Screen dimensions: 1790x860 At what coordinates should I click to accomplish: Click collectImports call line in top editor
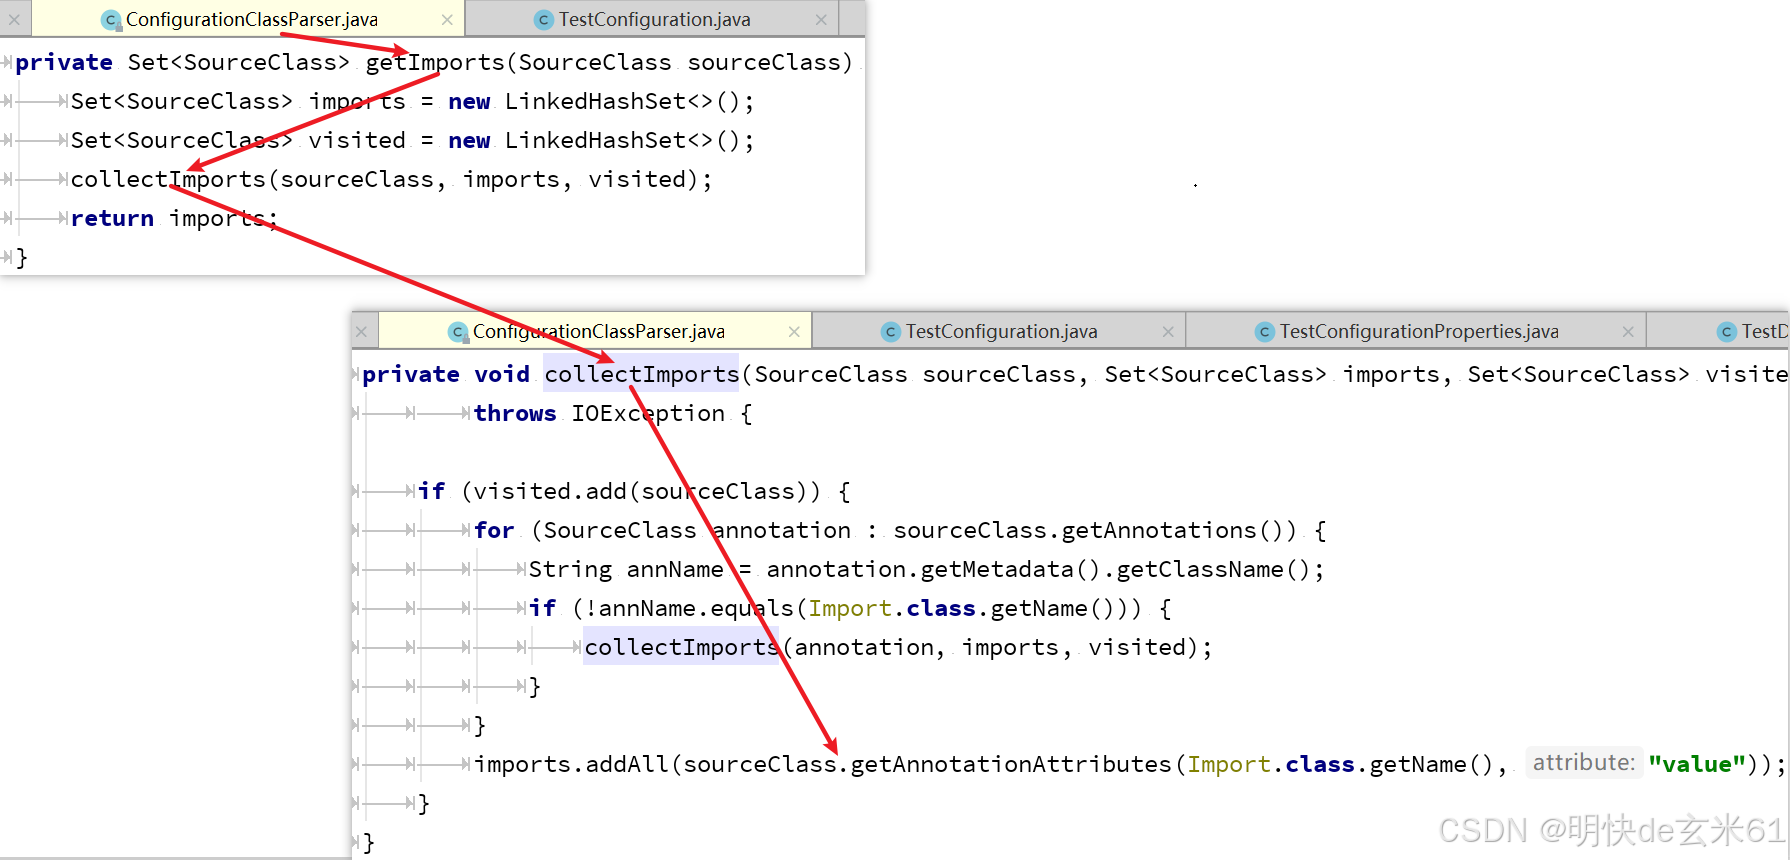(x=391, y=179)
